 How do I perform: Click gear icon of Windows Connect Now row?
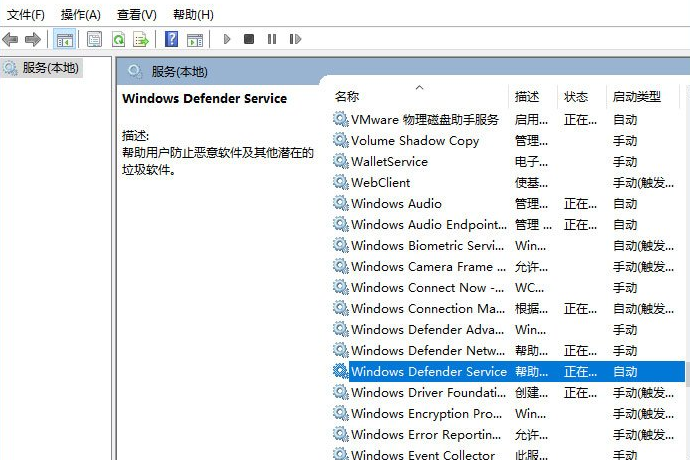pyautogui.click(x=341, y=287)
